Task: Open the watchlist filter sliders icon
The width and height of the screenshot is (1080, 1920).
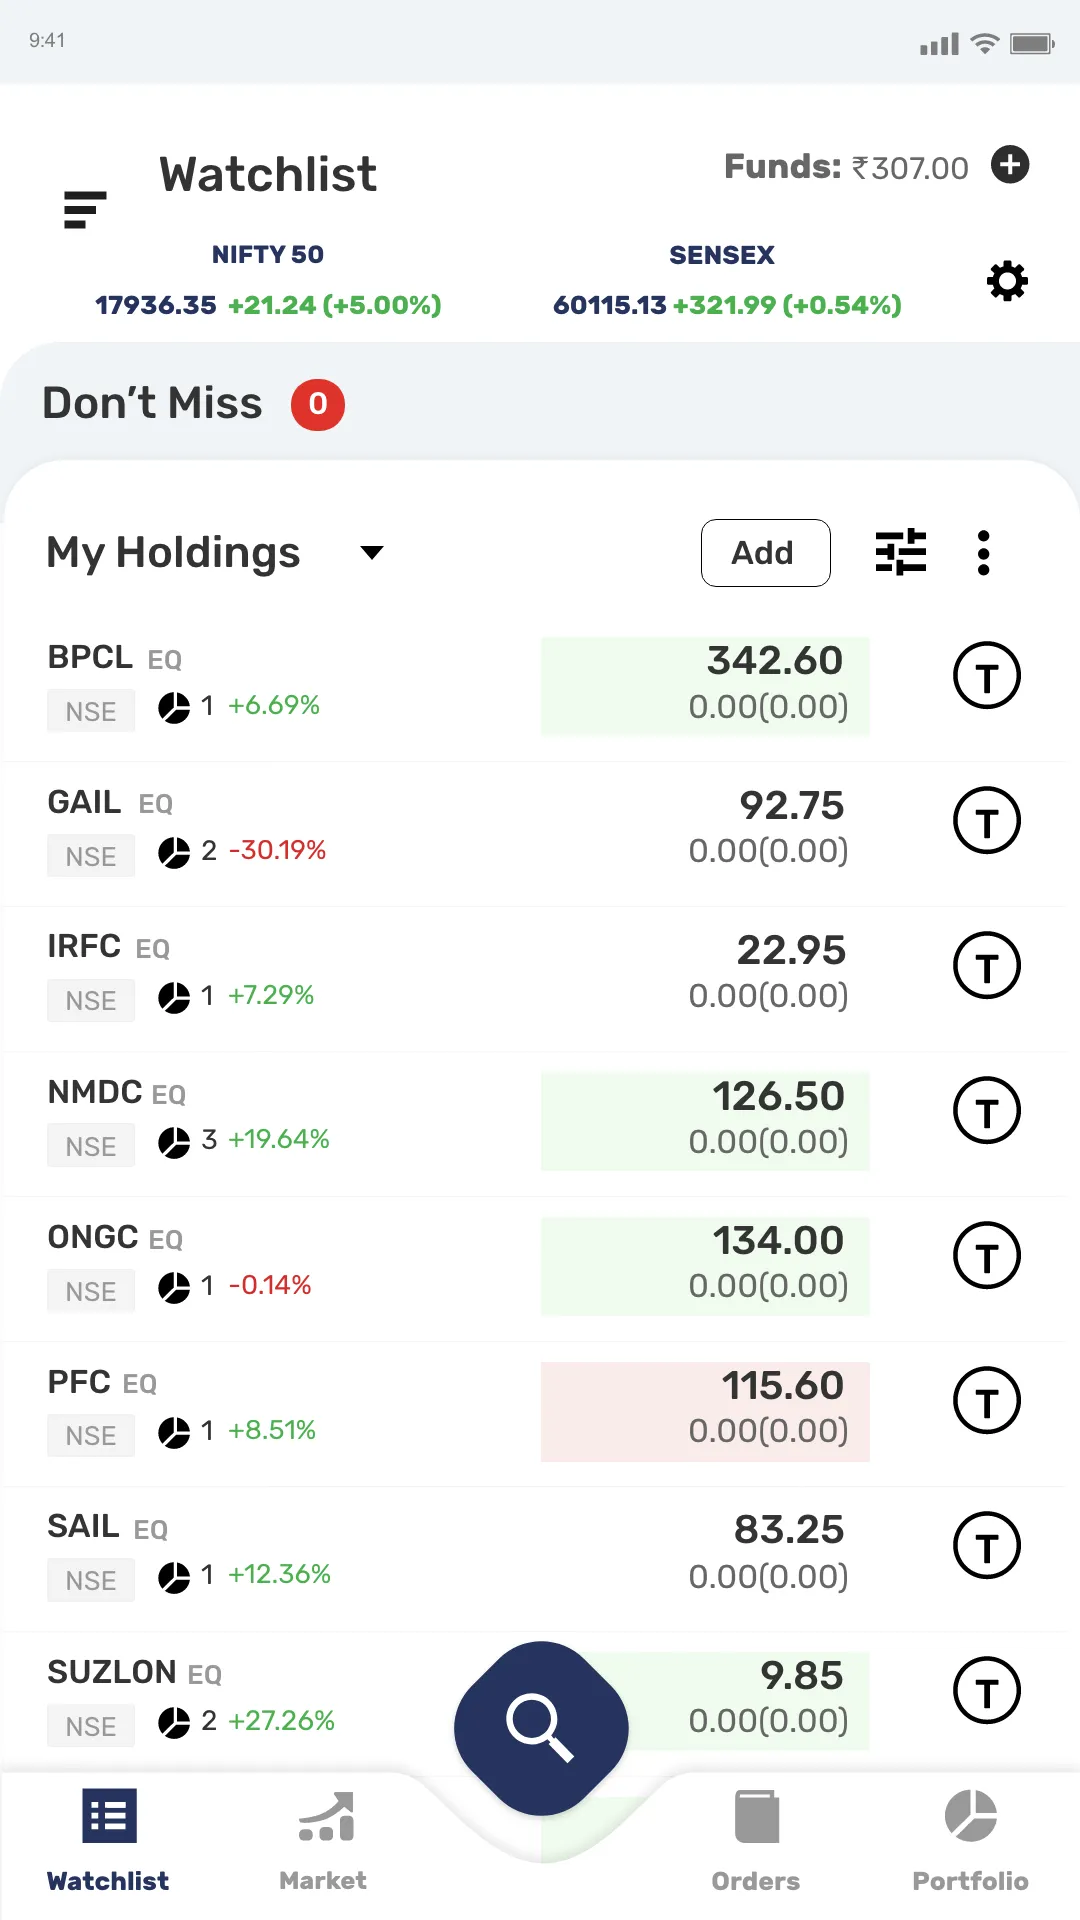Action: tap(901, 552)
